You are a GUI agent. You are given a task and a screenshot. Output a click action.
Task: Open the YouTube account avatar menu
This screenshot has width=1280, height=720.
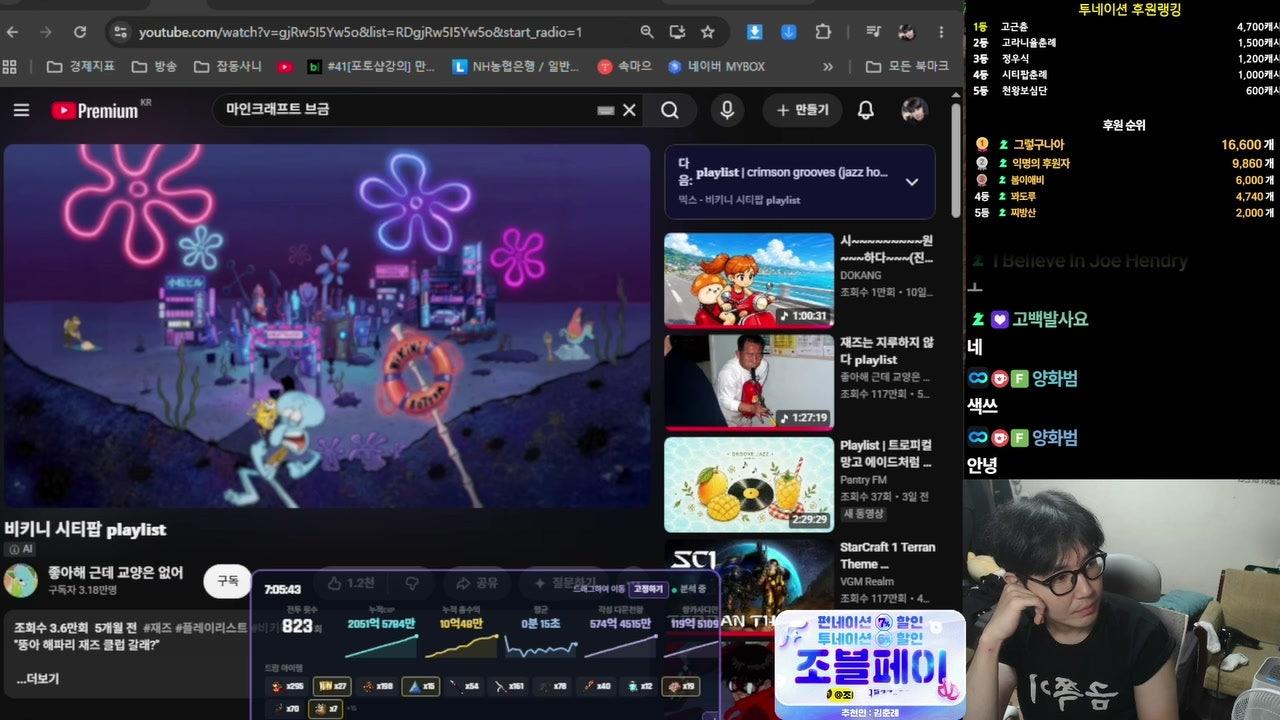pyautogui.click(x=914, y=110)
